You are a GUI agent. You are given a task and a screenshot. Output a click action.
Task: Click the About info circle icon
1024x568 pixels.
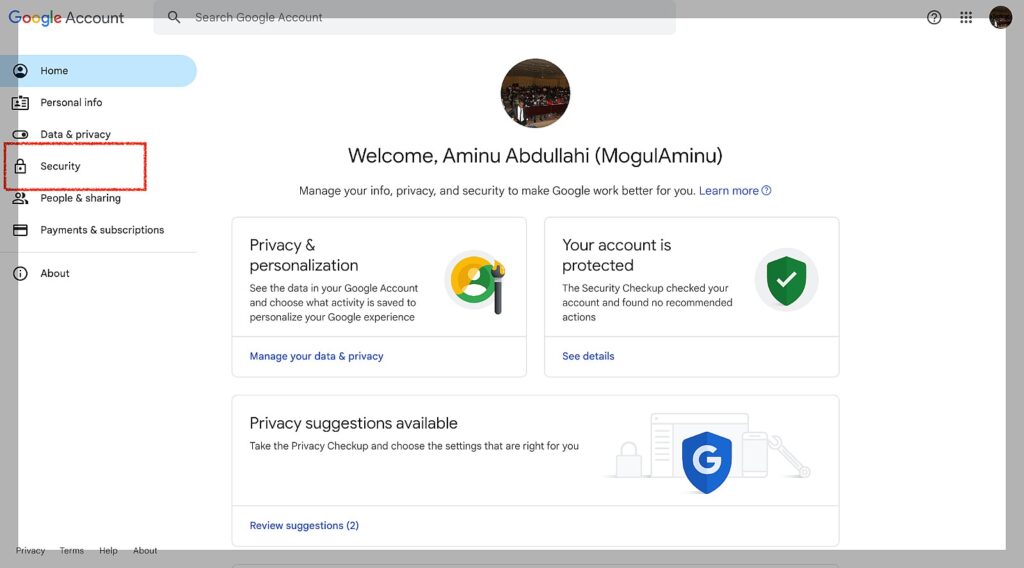pyautogui.click(x=20, y=274)
